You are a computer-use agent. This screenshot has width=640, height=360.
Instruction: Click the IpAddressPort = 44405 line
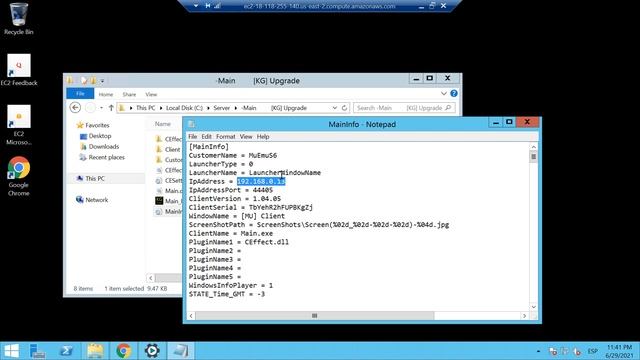pyautogui.click(x=231, y=190)
